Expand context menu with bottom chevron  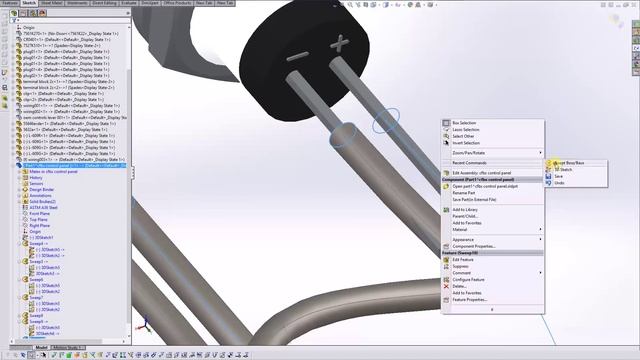(x=492, y=310)
